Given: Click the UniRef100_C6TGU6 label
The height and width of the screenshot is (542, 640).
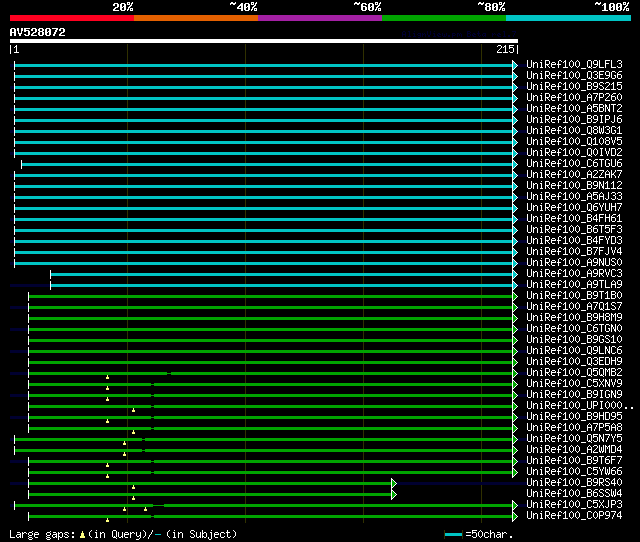Looking at the screenshot, I should coord(574,163).
